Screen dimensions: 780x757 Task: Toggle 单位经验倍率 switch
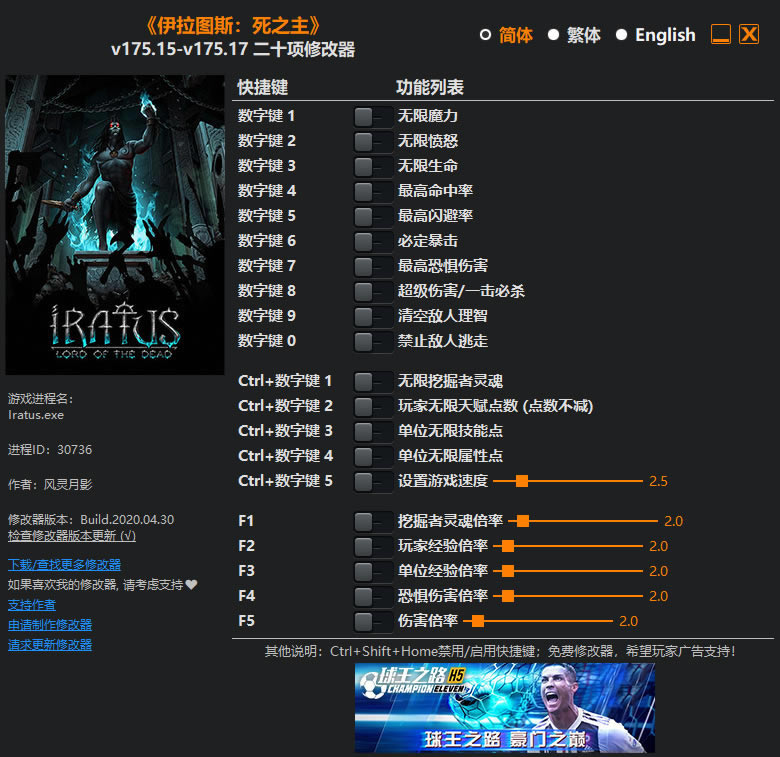tap(373, 572)
